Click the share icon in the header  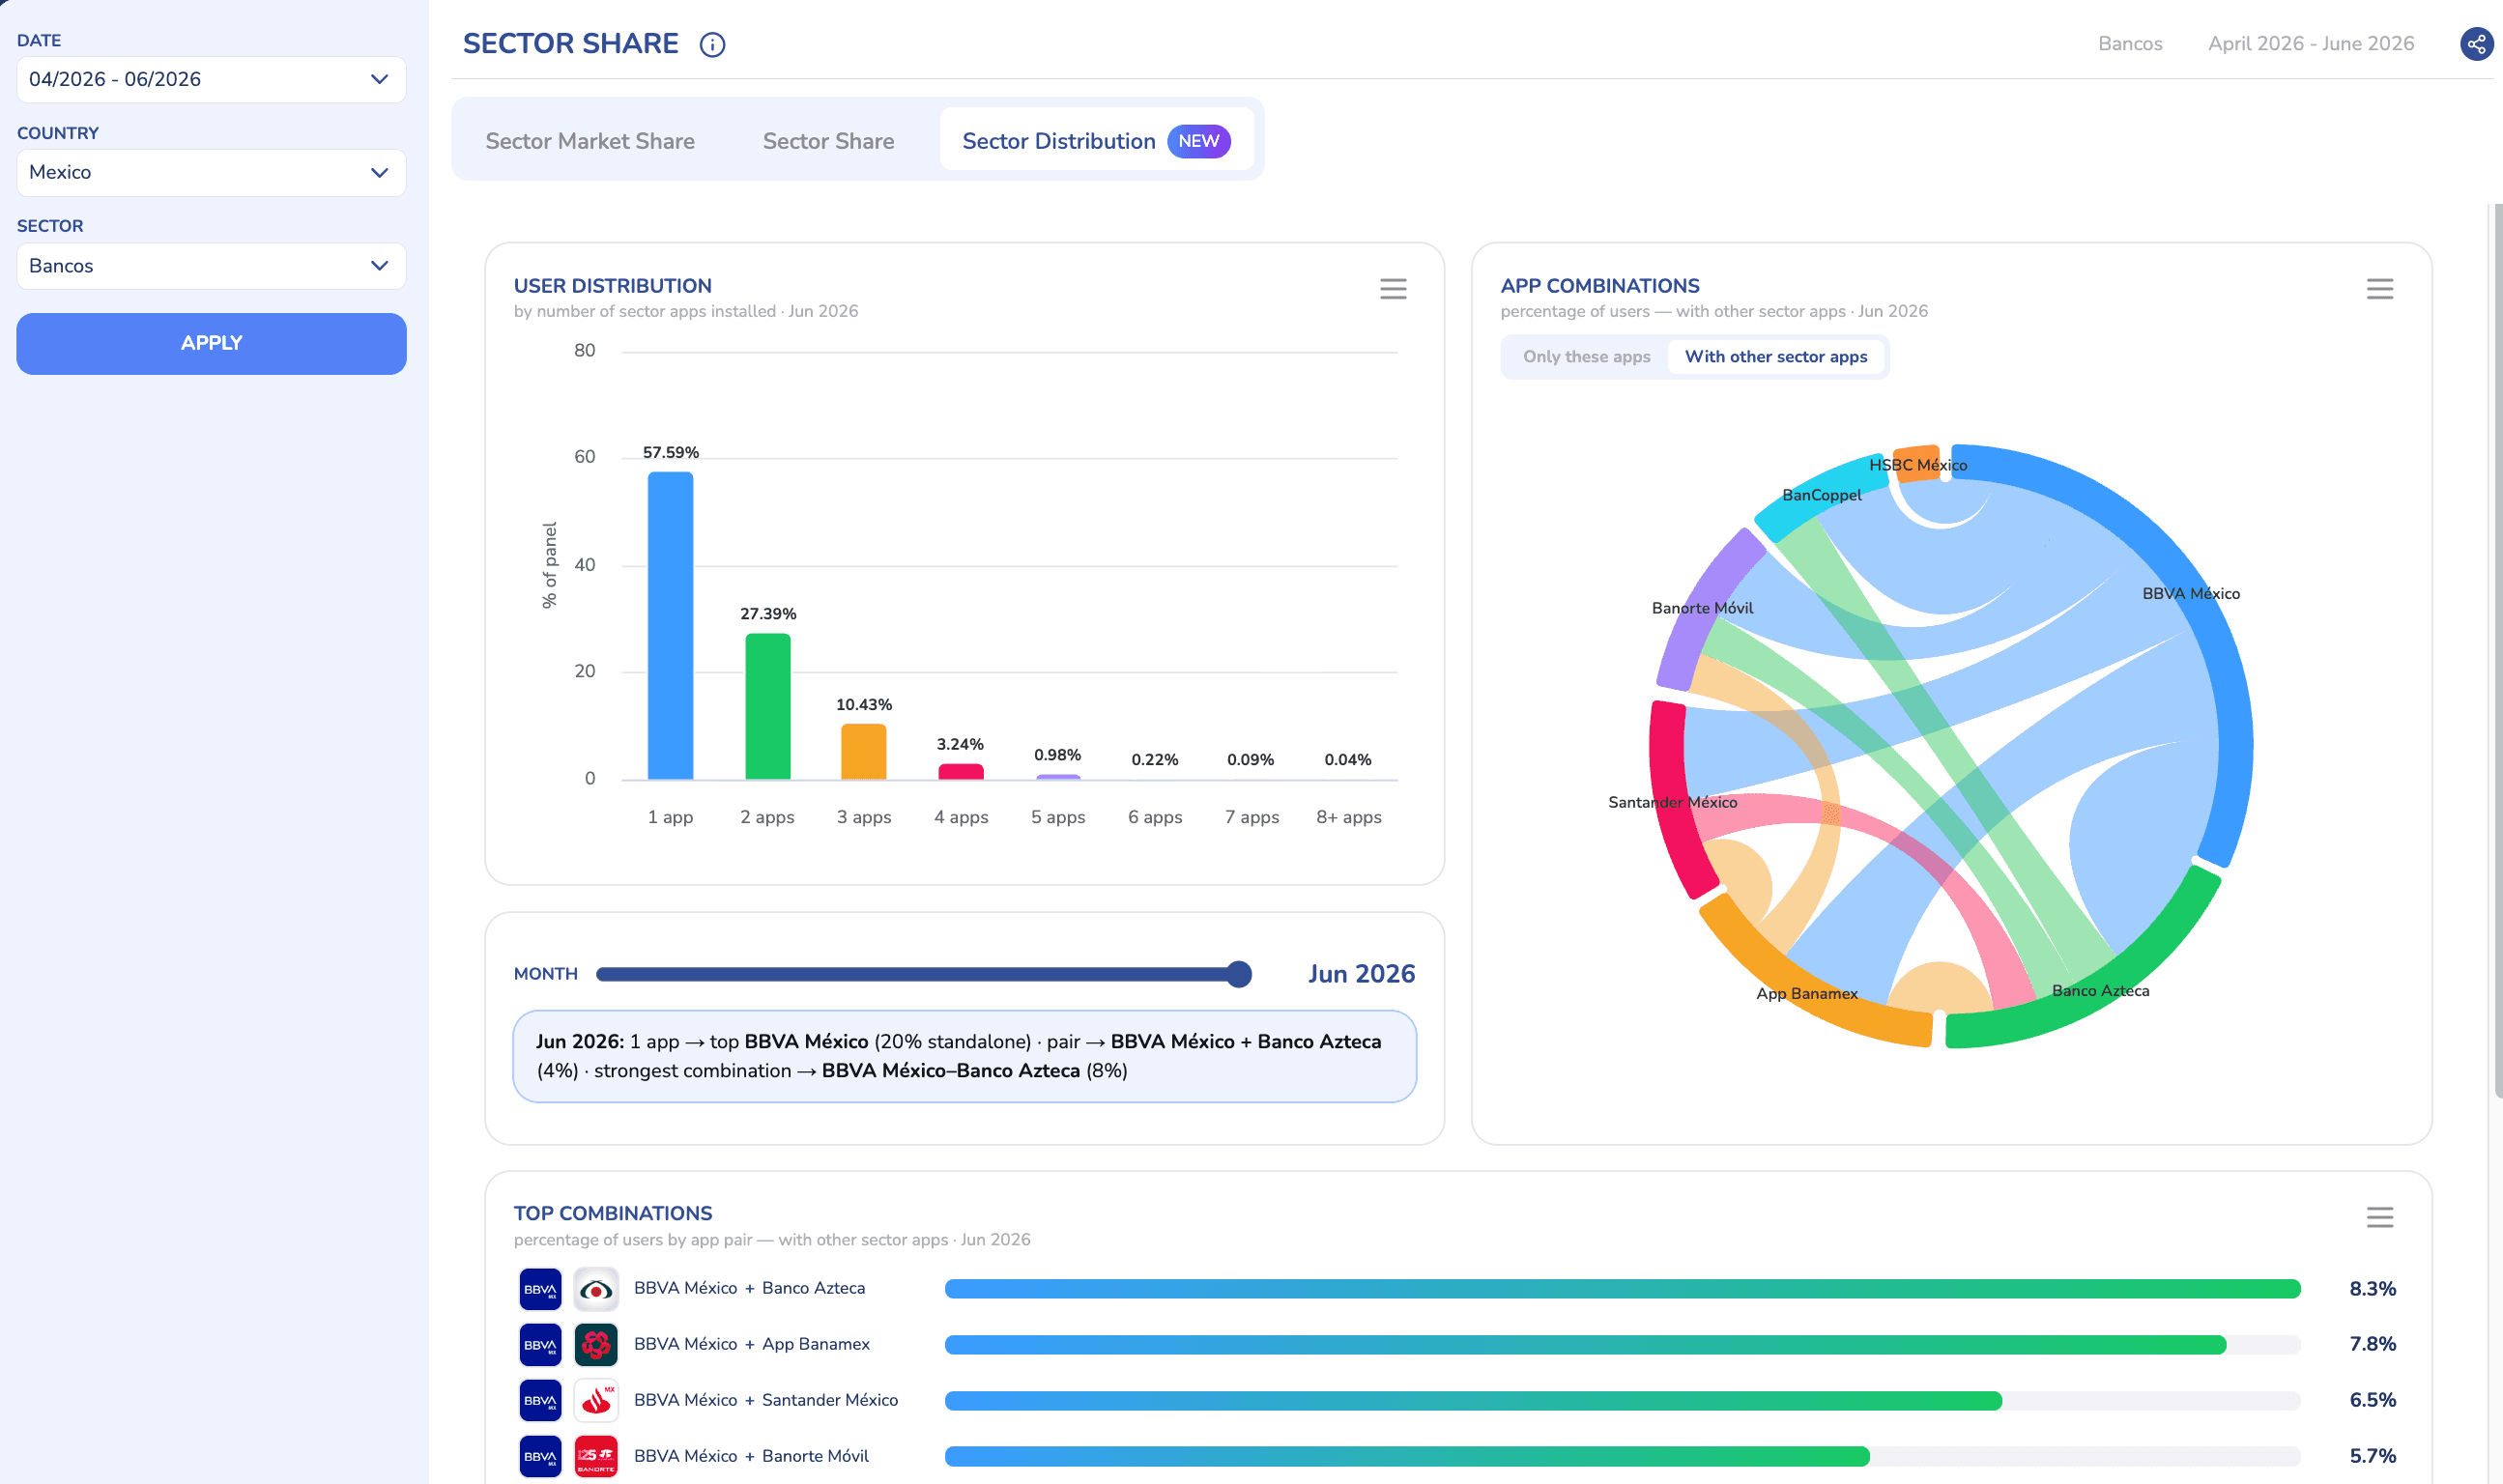pyautogui.click(x=2476, y=44)
